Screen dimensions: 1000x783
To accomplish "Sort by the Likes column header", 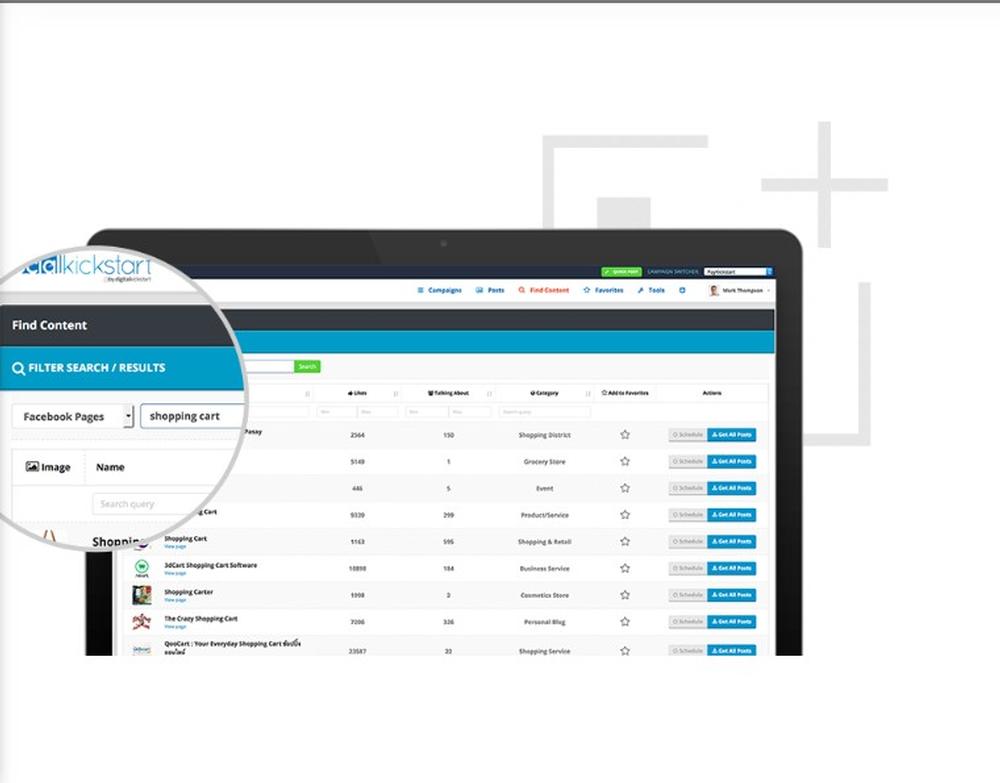I will click(x=357, y=393).
